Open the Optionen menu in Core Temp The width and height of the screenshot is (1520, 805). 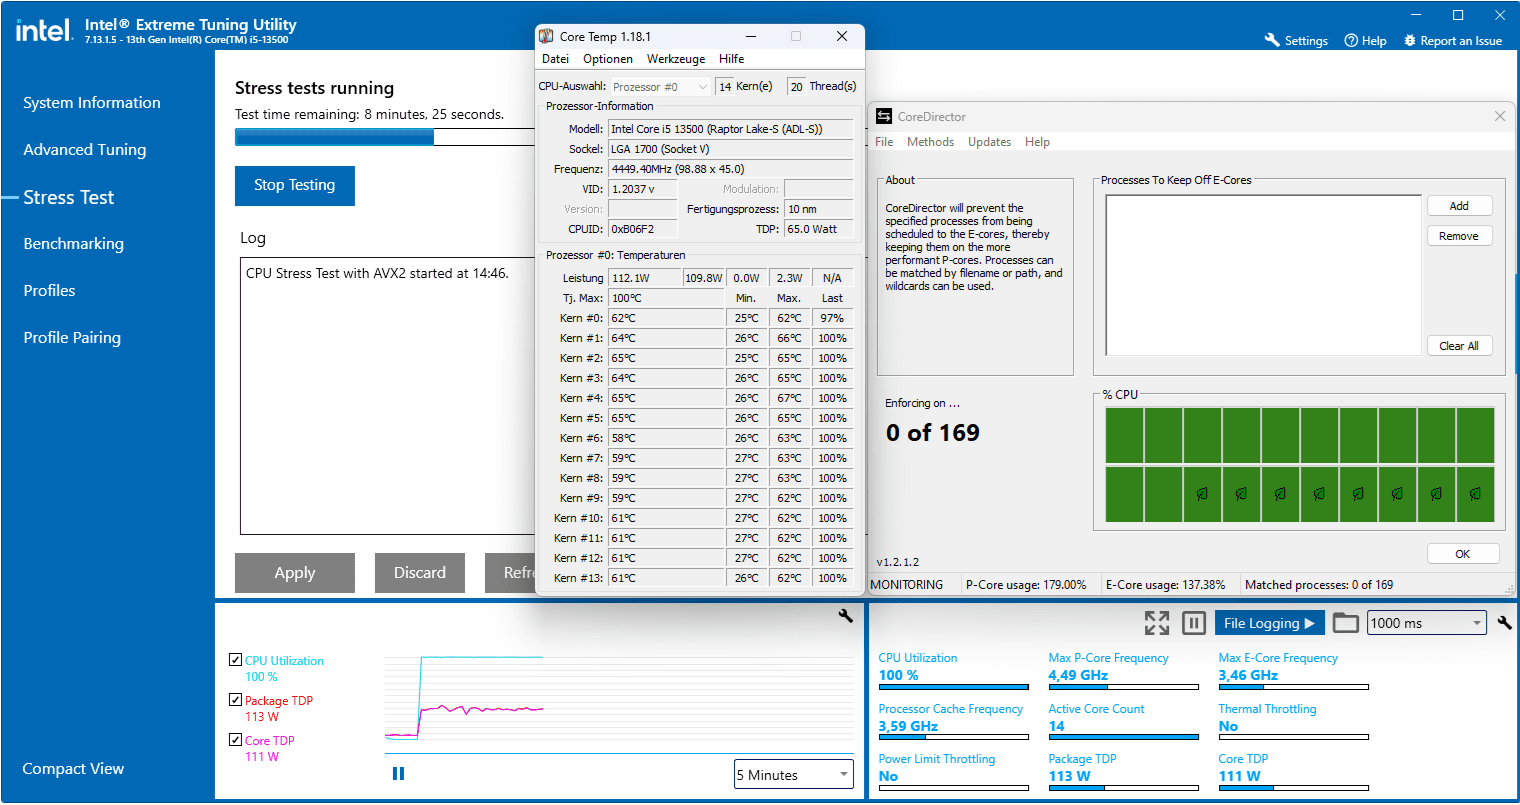pyautogui.click(x=608, y=59)
